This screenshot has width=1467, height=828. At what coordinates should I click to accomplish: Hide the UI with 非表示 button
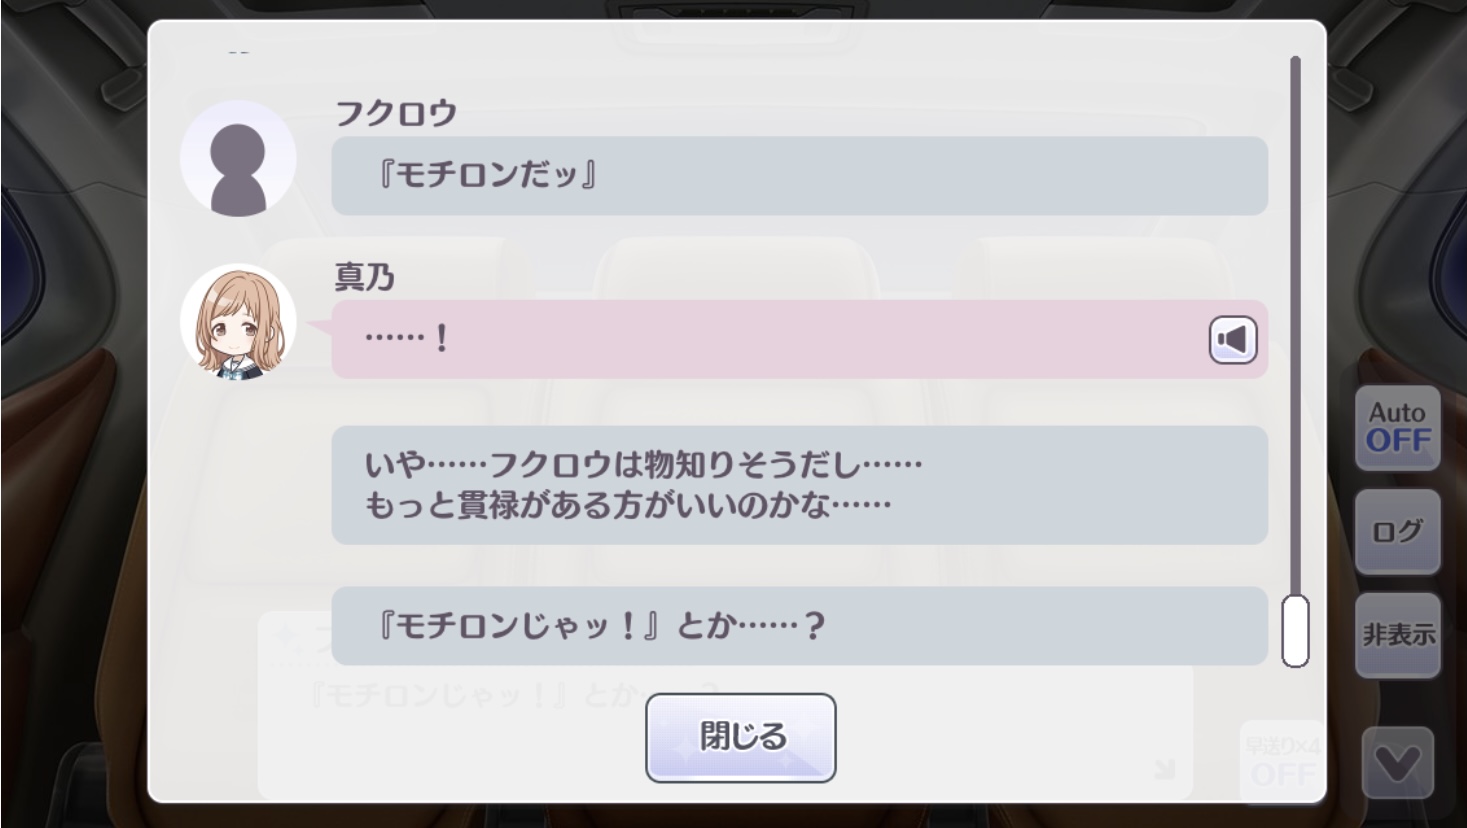(1397, 635)
